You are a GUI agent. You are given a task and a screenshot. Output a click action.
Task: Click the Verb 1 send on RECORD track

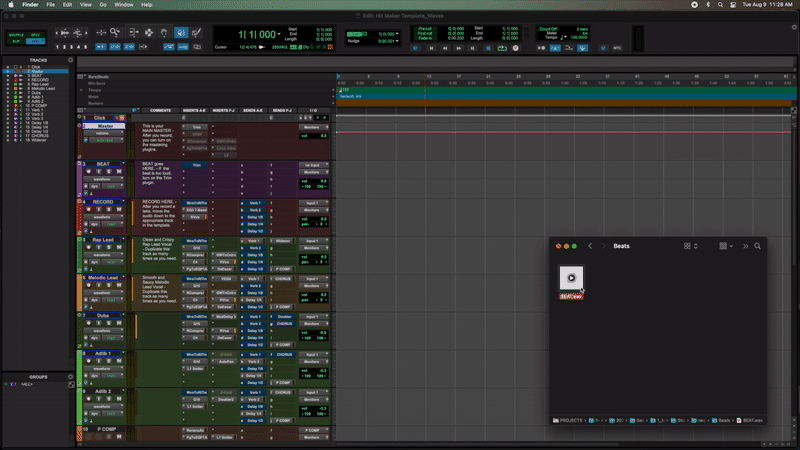click(x=255, y=202)
